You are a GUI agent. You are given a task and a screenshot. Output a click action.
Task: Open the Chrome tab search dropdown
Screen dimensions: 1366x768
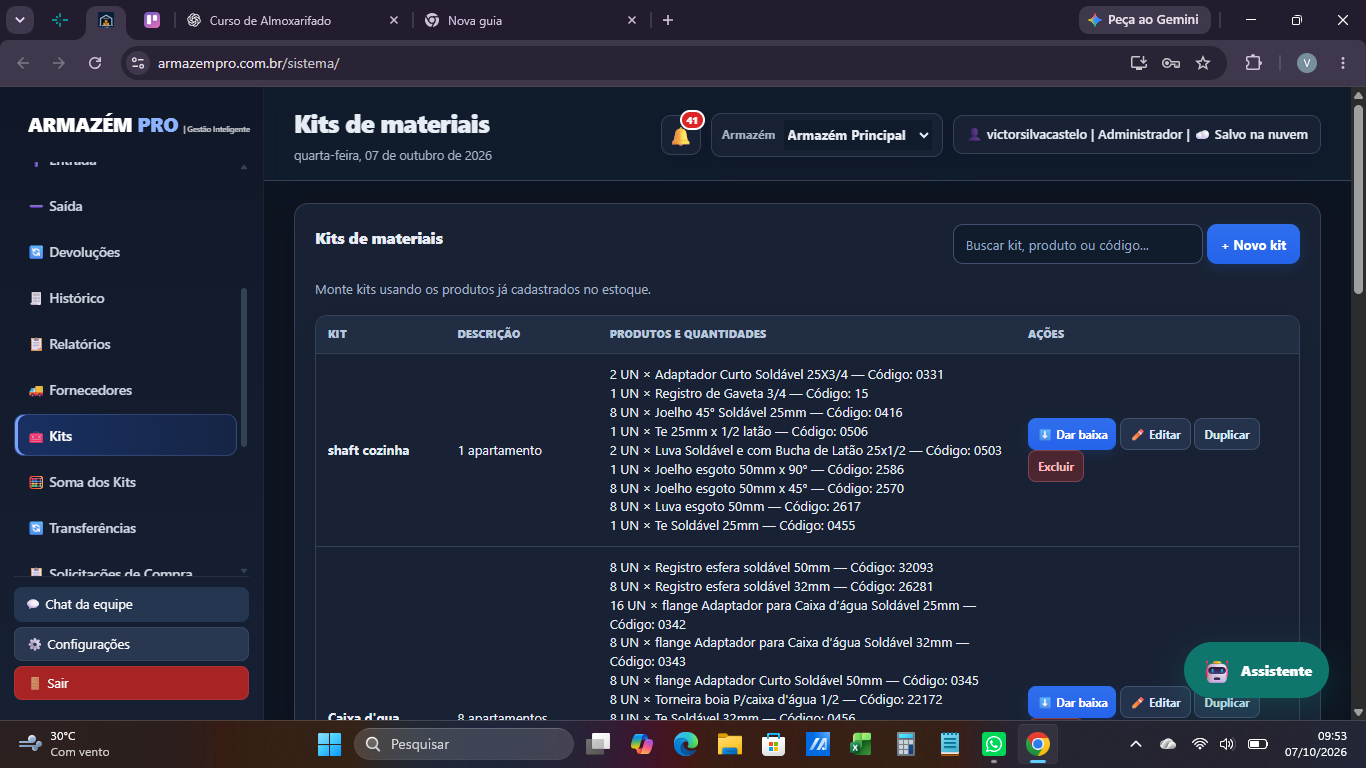coord(20,20)
